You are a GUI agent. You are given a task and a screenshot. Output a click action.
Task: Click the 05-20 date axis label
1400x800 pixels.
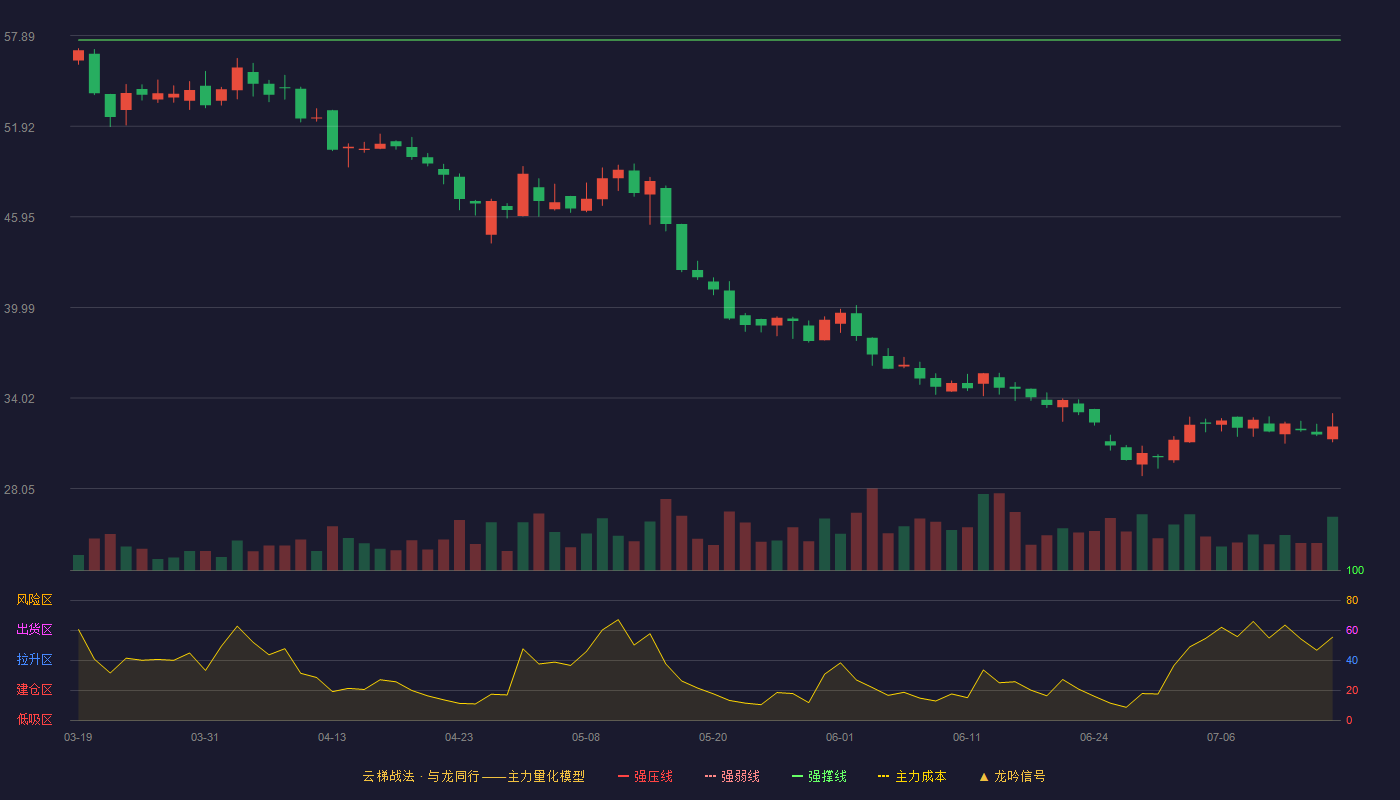[713, 737]
